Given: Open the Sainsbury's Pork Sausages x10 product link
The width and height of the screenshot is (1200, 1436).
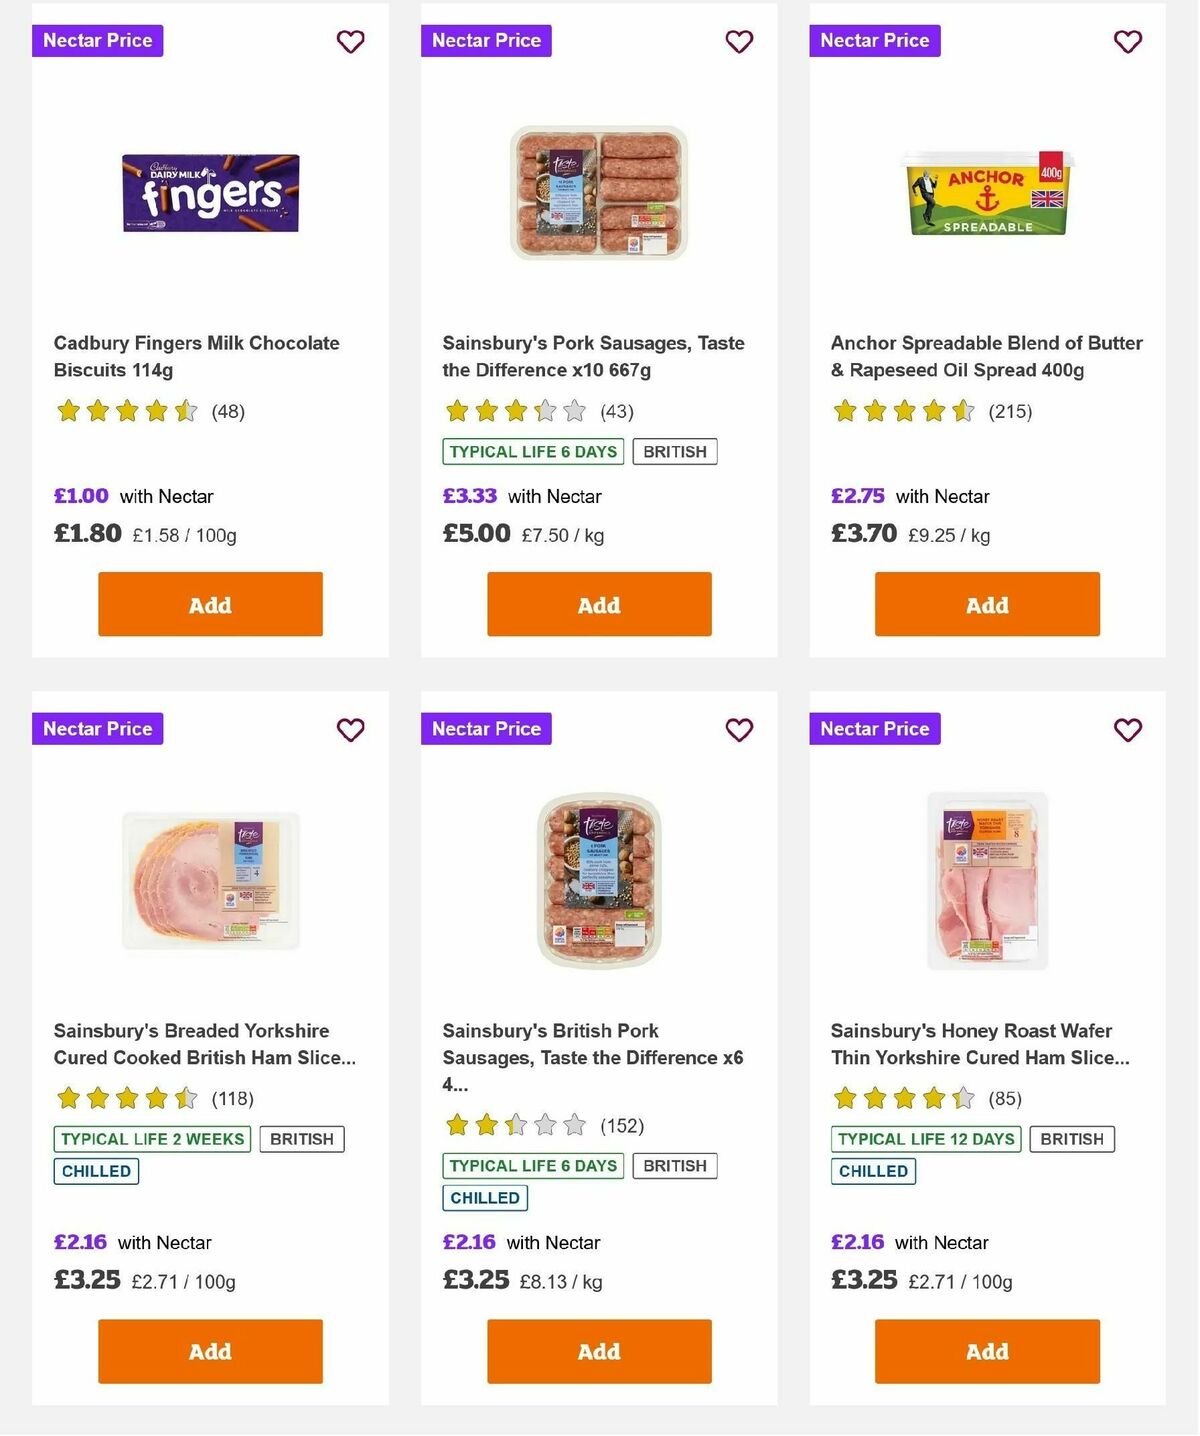Looking at the screenshot, I should 593,356.
